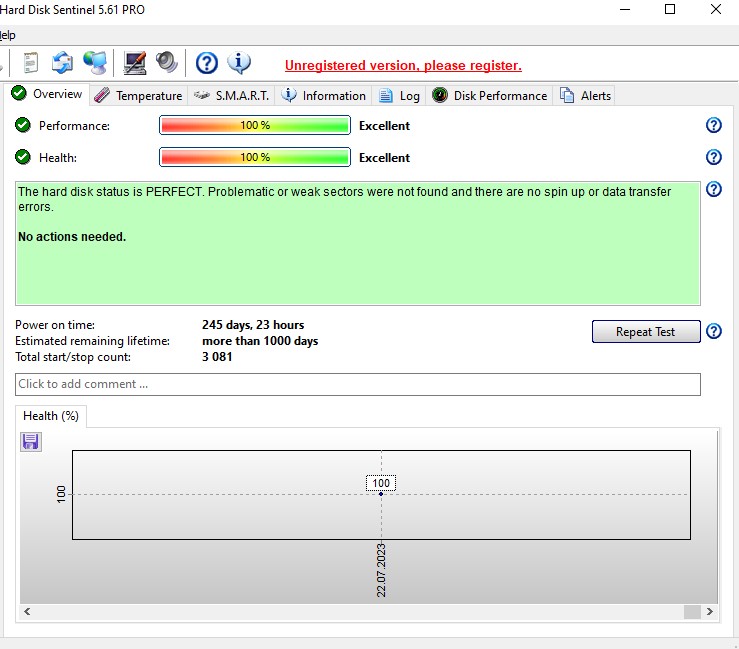Click help icon beside status text box
This screenshot has height=649, width=739.
(x=714, y=189)
